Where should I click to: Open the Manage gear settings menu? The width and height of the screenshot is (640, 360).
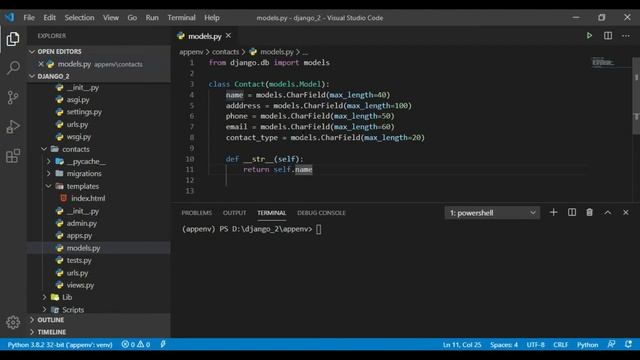point(13,322)
